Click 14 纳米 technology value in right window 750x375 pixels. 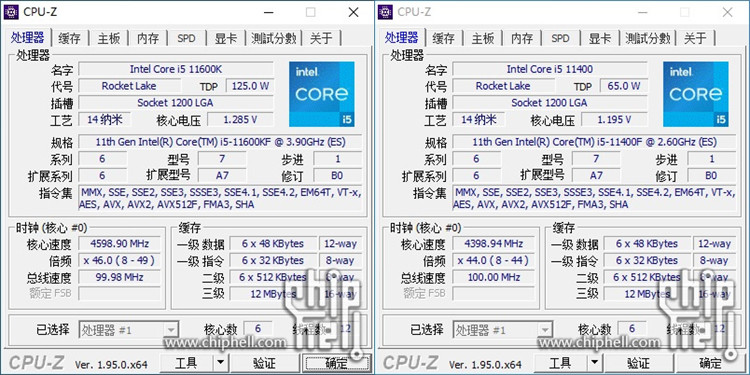coord(478,120)
